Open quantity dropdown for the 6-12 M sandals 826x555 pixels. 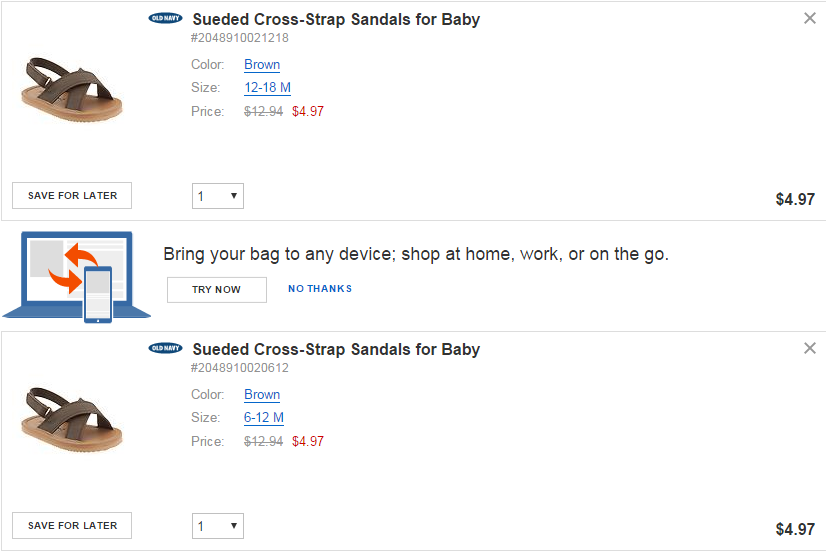coord(218,526)
